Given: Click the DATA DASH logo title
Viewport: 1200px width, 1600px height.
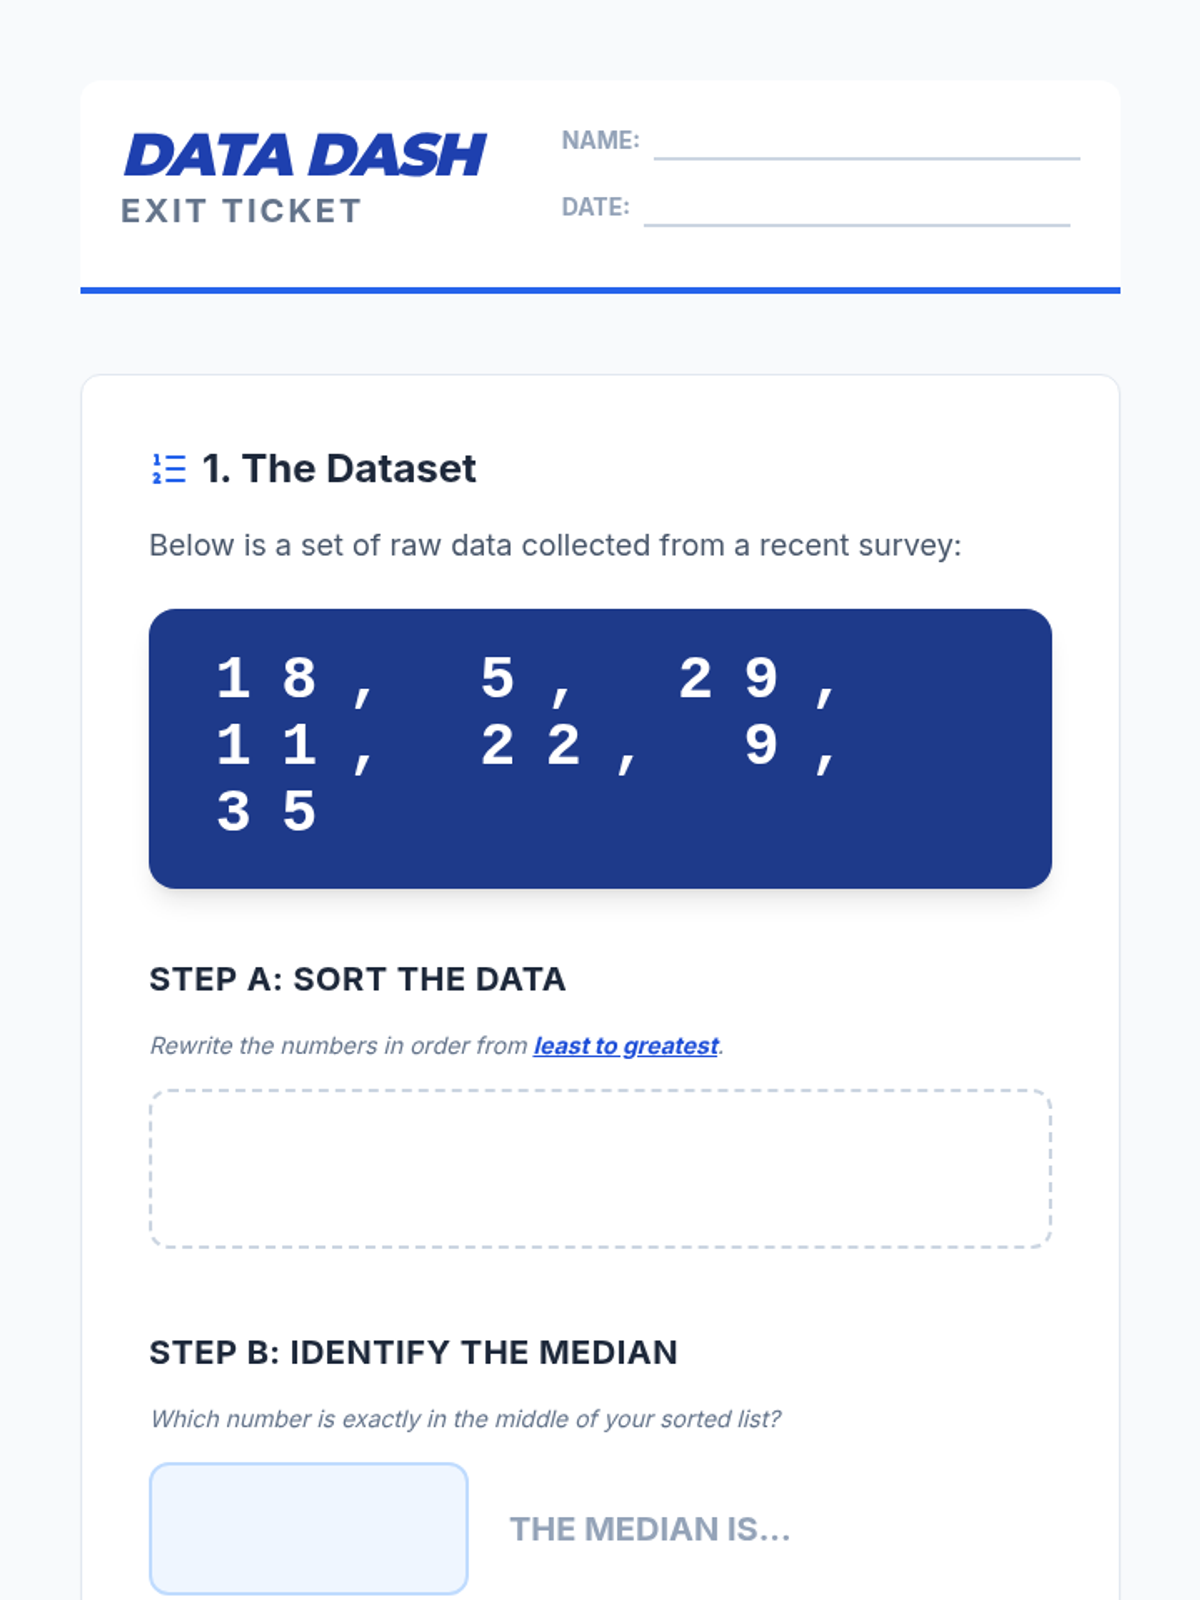Looking at the screenshot, I should click(x=305, y=156).
